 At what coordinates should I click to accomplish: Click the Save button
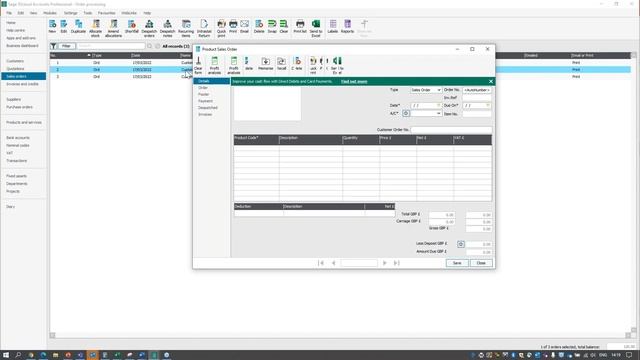pyautogui.click(x=457, y=263)
